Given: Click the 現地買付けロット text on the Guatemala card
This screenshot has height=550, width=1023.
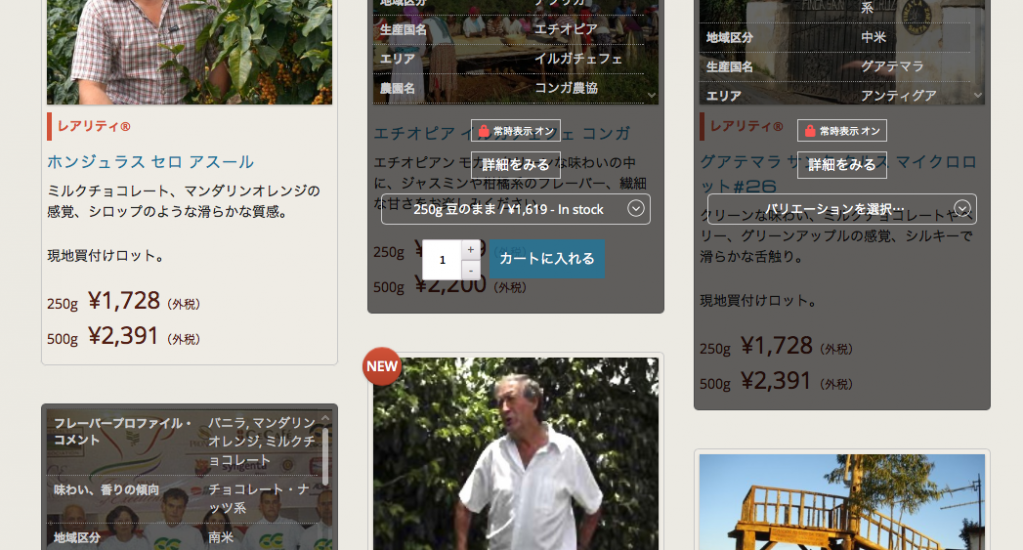Looking at the screenshot, I should coord(759,301).
